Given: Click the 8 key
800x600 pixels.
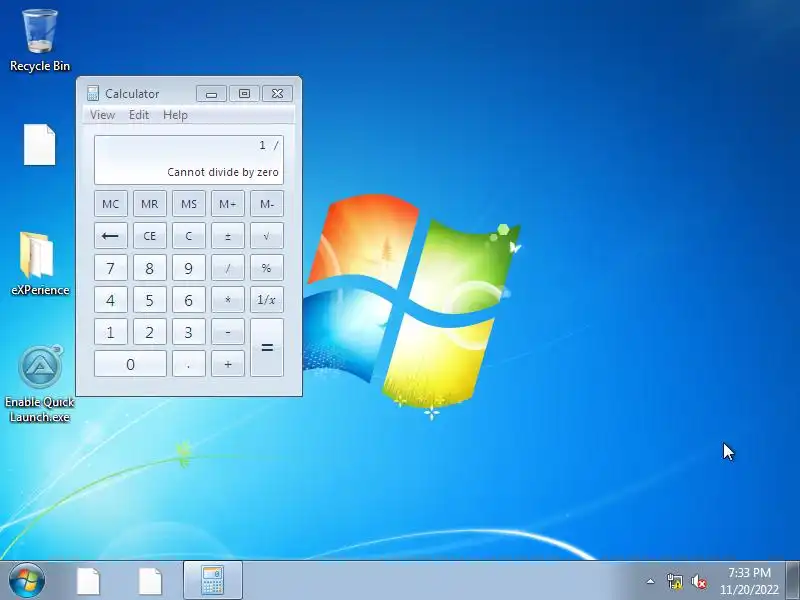Looking at the screenshot, I should (149, 268).
